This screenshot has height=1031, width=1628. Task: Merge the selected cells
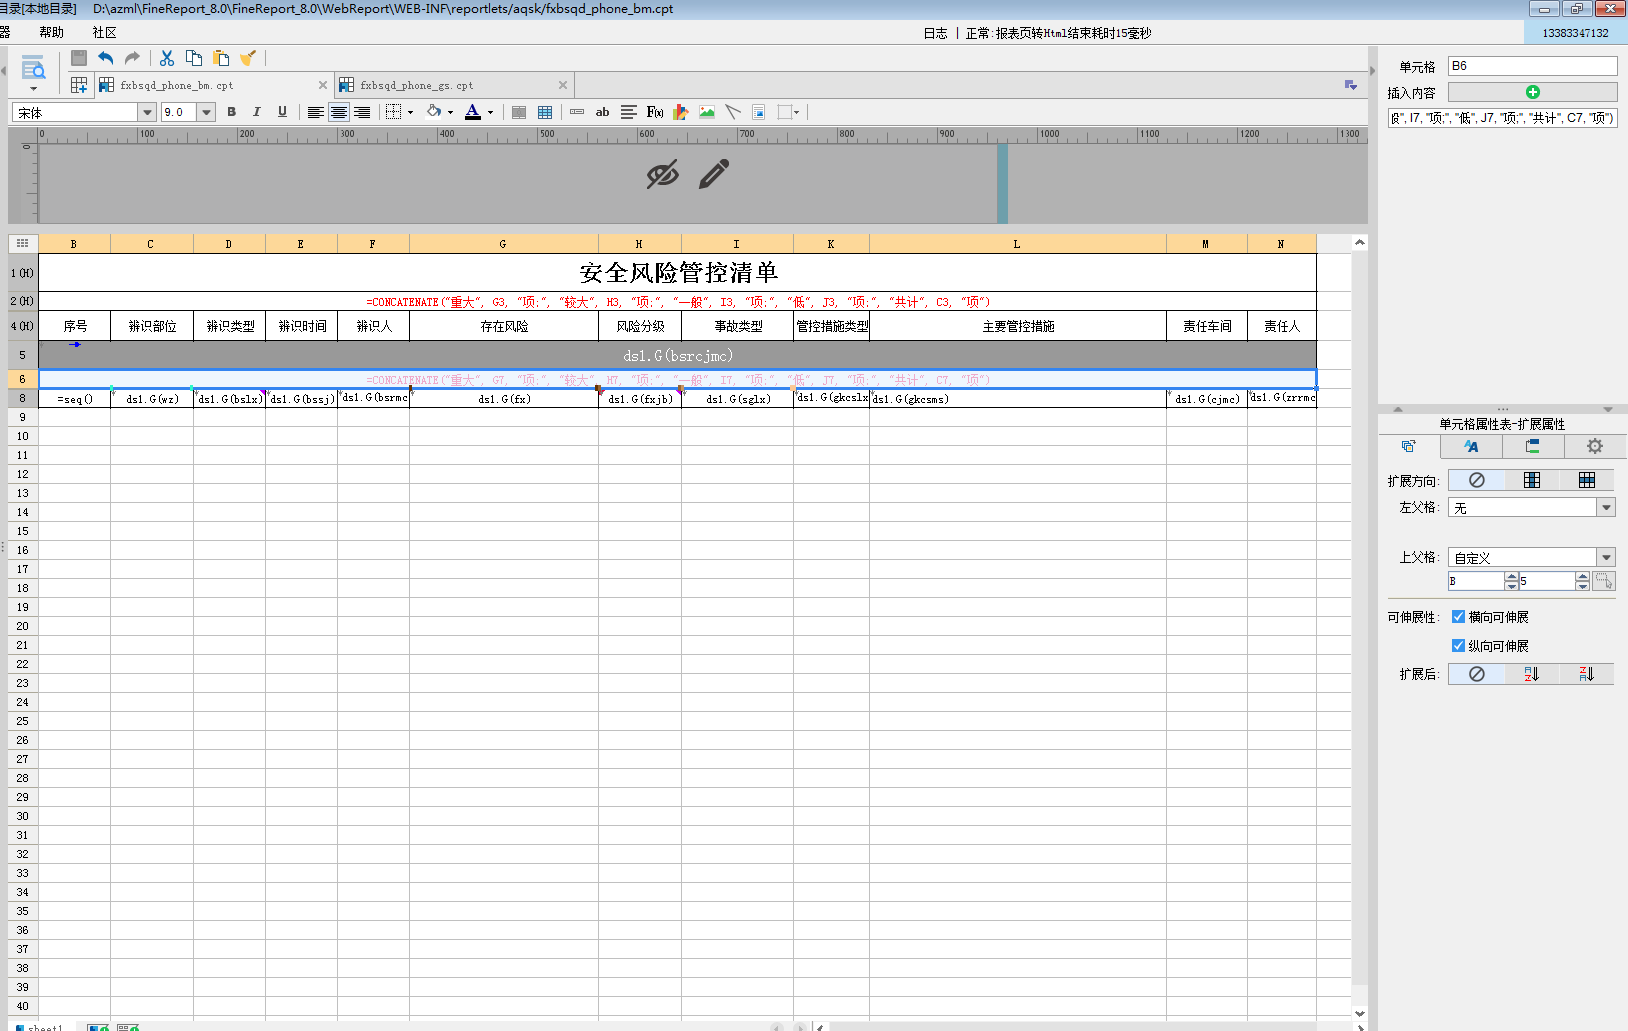(519, 112)
